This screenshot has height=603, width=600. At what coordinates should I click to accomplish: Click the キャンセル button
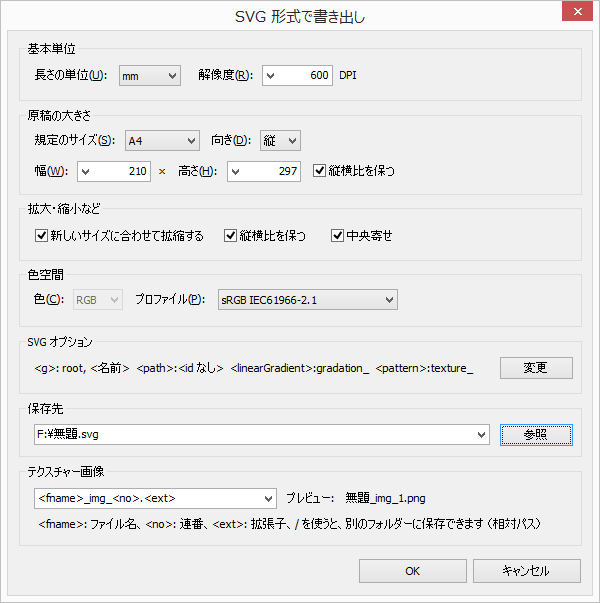[527, 571]
